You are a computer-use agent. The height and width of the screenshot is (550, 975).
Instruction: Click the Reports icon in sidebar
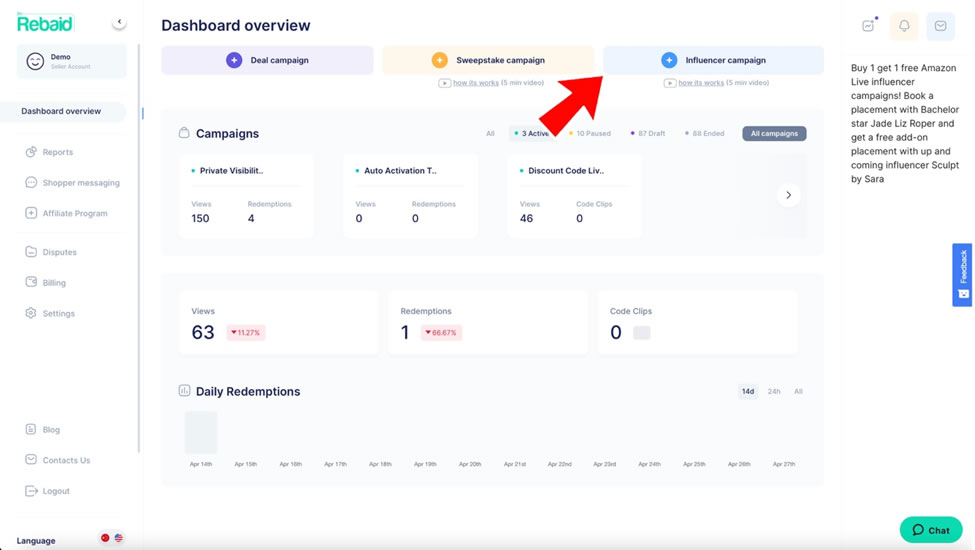[x=30, y=152]
